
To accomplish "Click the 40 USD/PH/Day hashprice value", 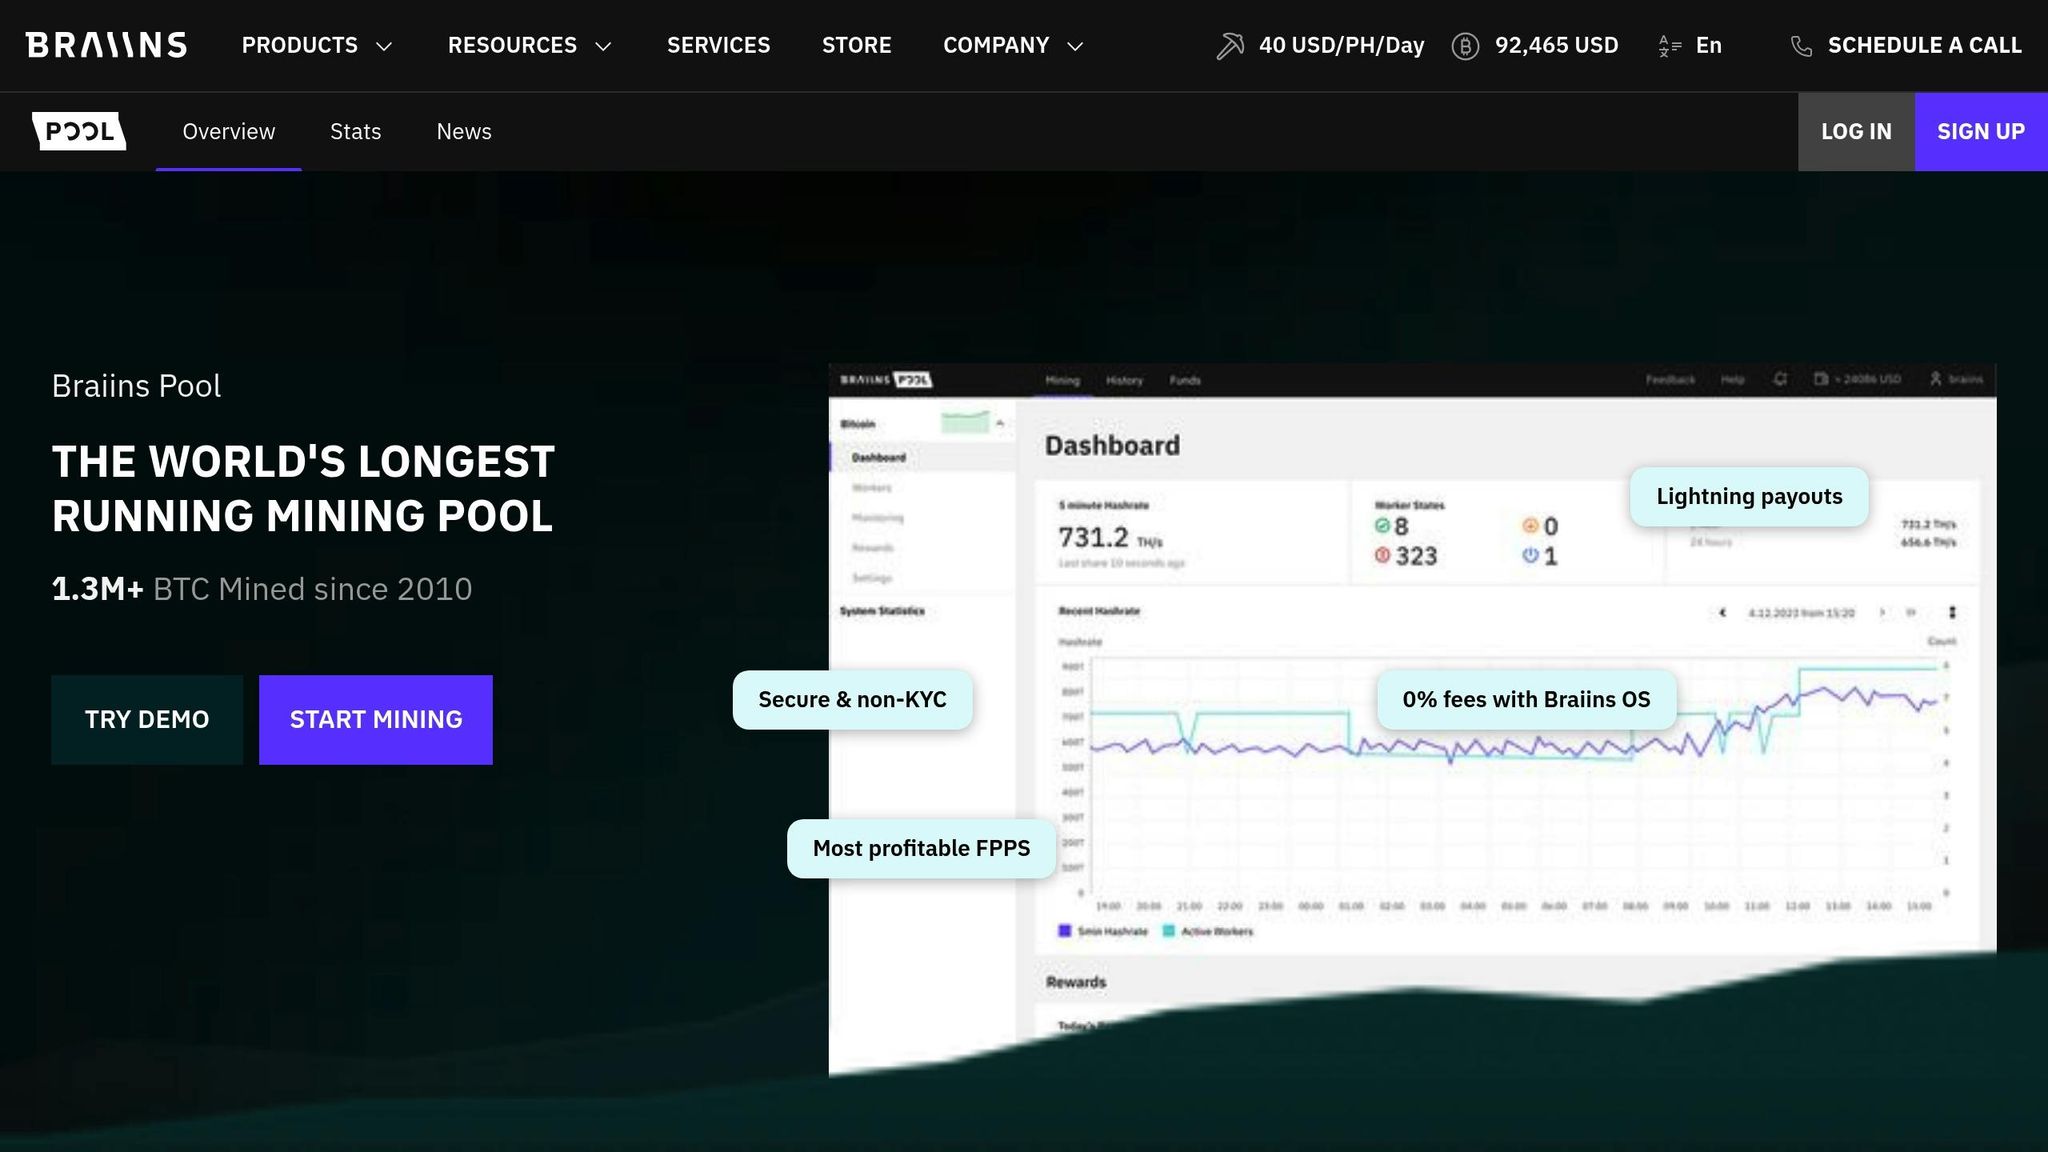I will click(x=1341, y=46).
